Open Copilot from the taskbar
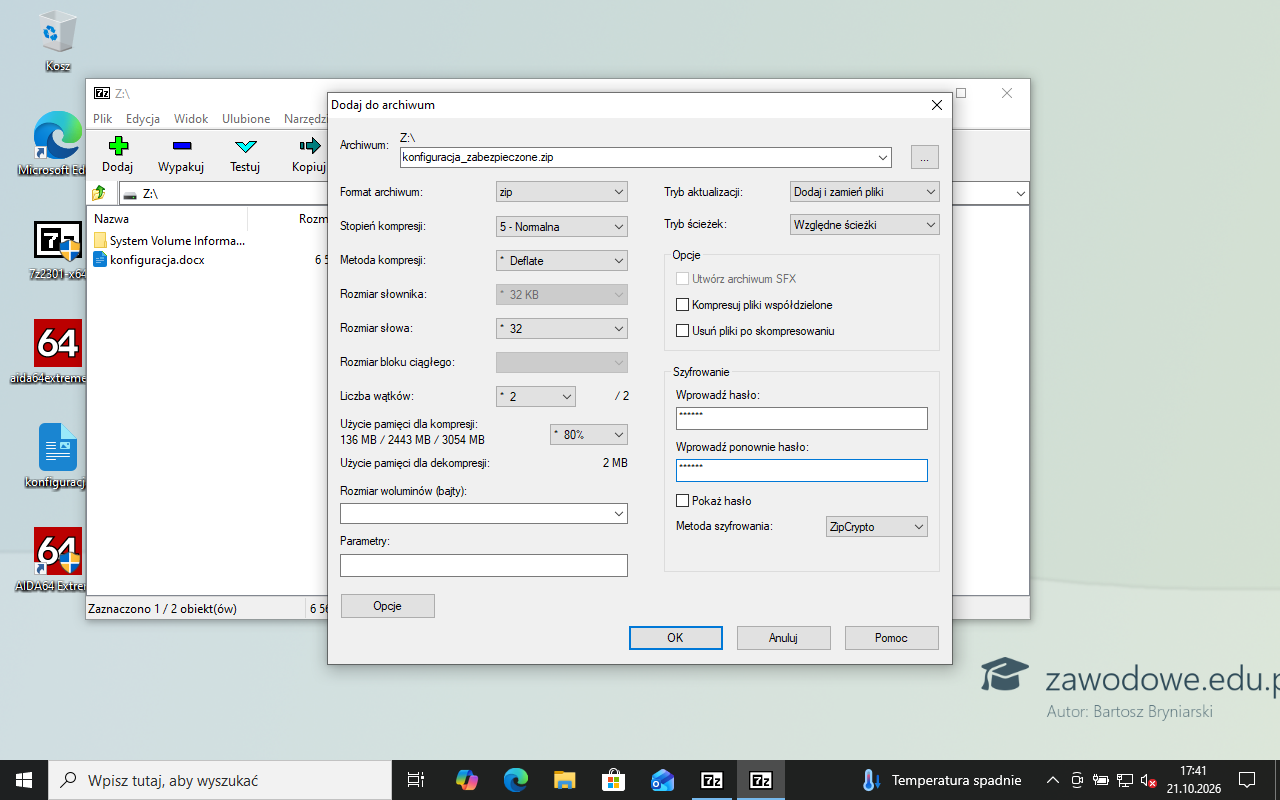This screenshot has width=1280, height=800. click(467, 780)
